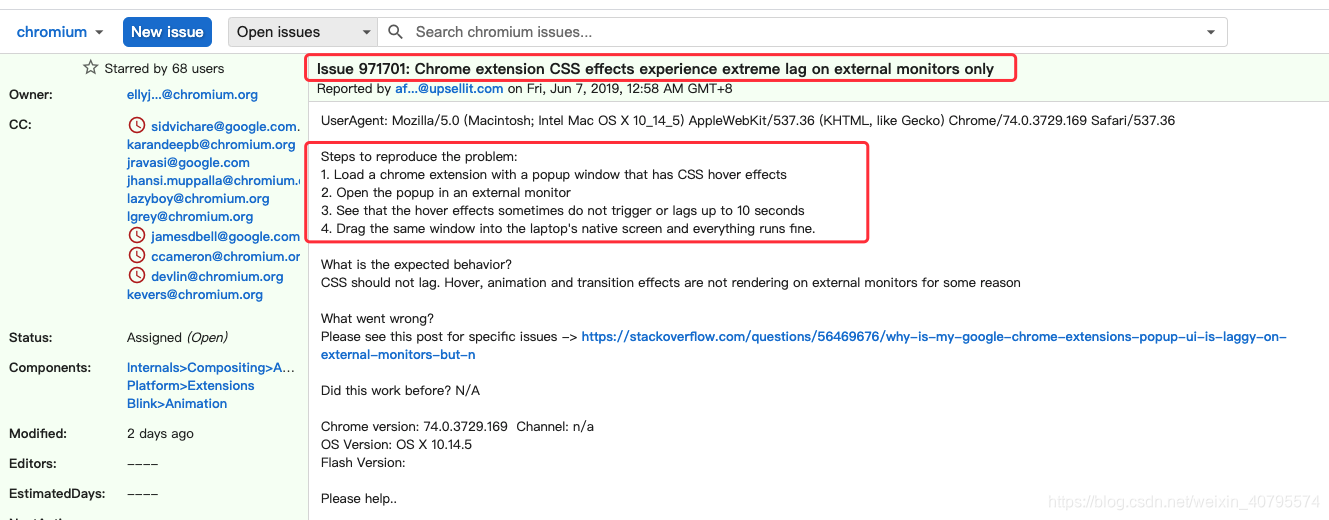Open CC link ccameron@chromium
This screenshot has height=520, width=1329.
click(x=225, y=256)
